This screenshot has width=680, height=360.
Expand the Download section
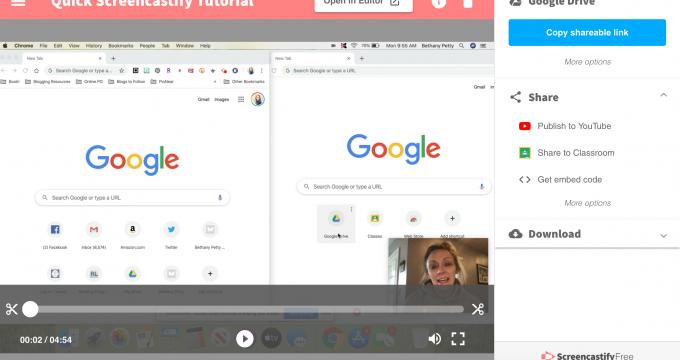pos(663,236)
